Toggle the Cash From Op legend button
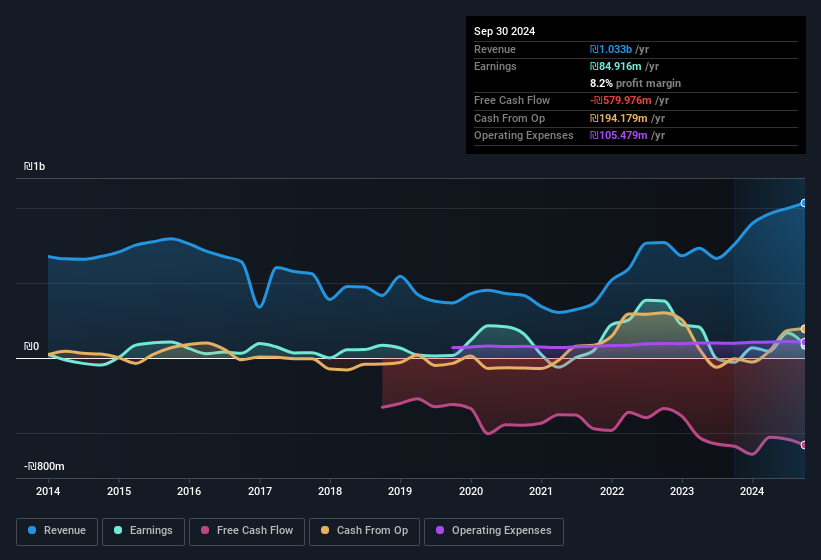821x560 pixels. [364, 531]
